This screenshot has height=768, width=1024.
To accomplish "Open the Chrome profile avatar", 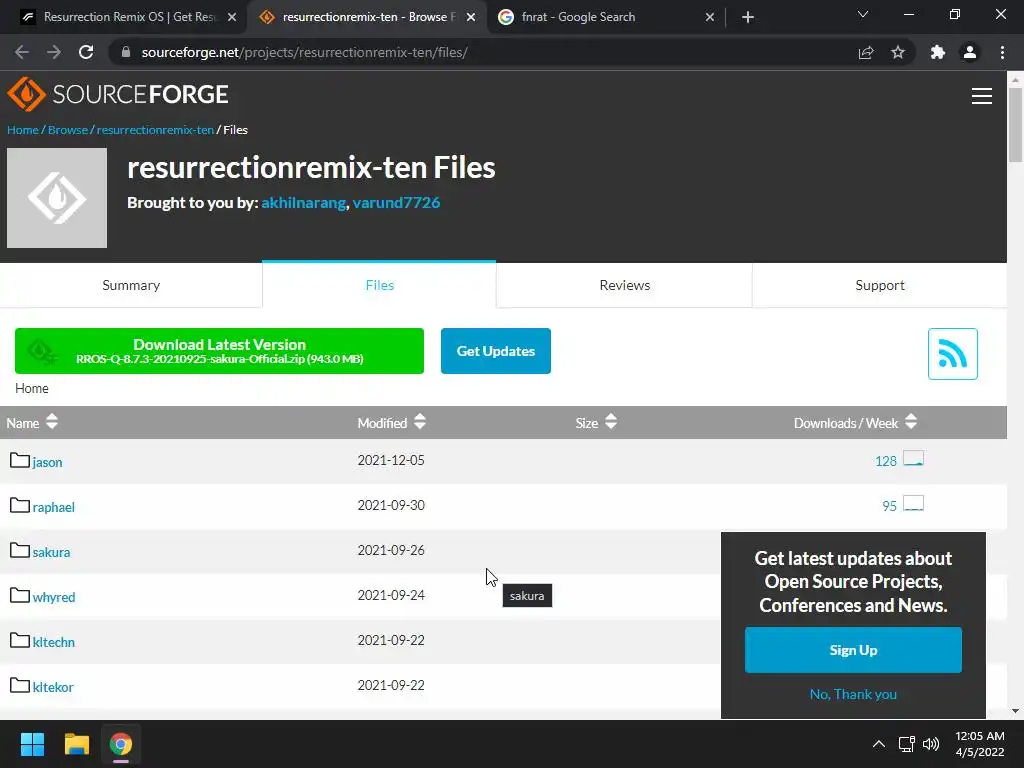I will 970,52.
